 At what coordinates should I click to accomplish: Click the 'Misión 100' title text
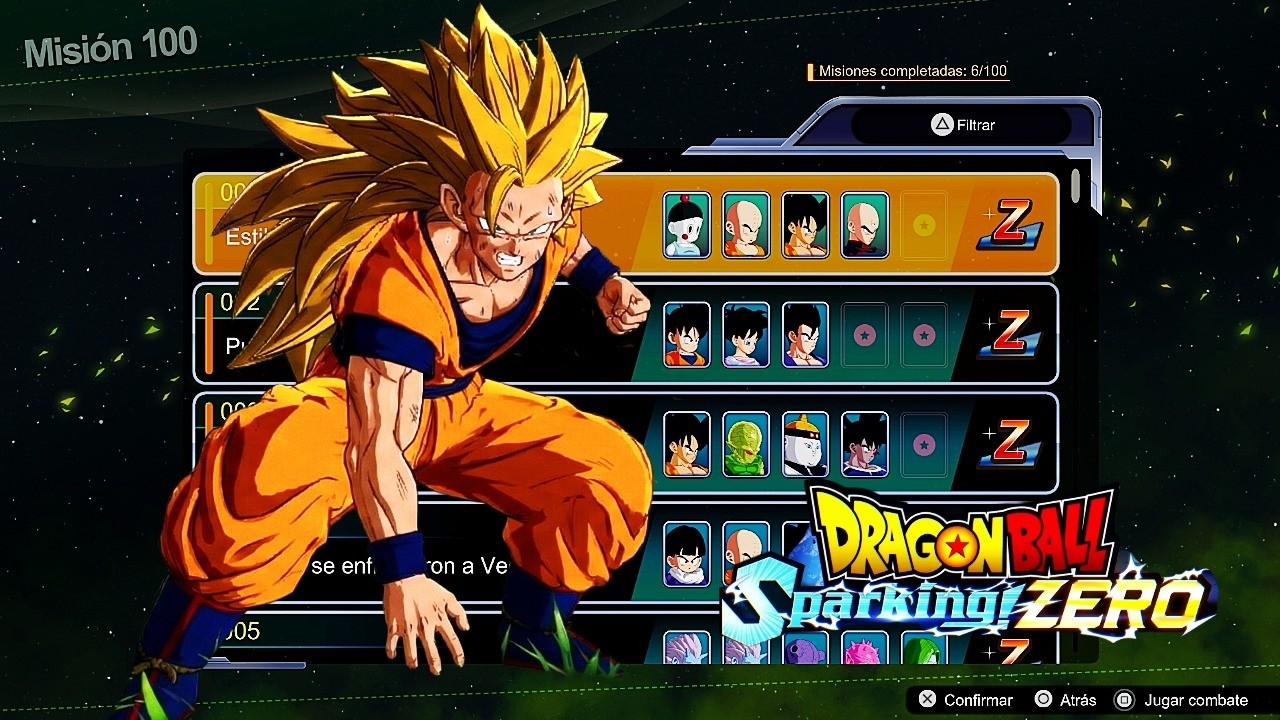(x=110, y=48)
